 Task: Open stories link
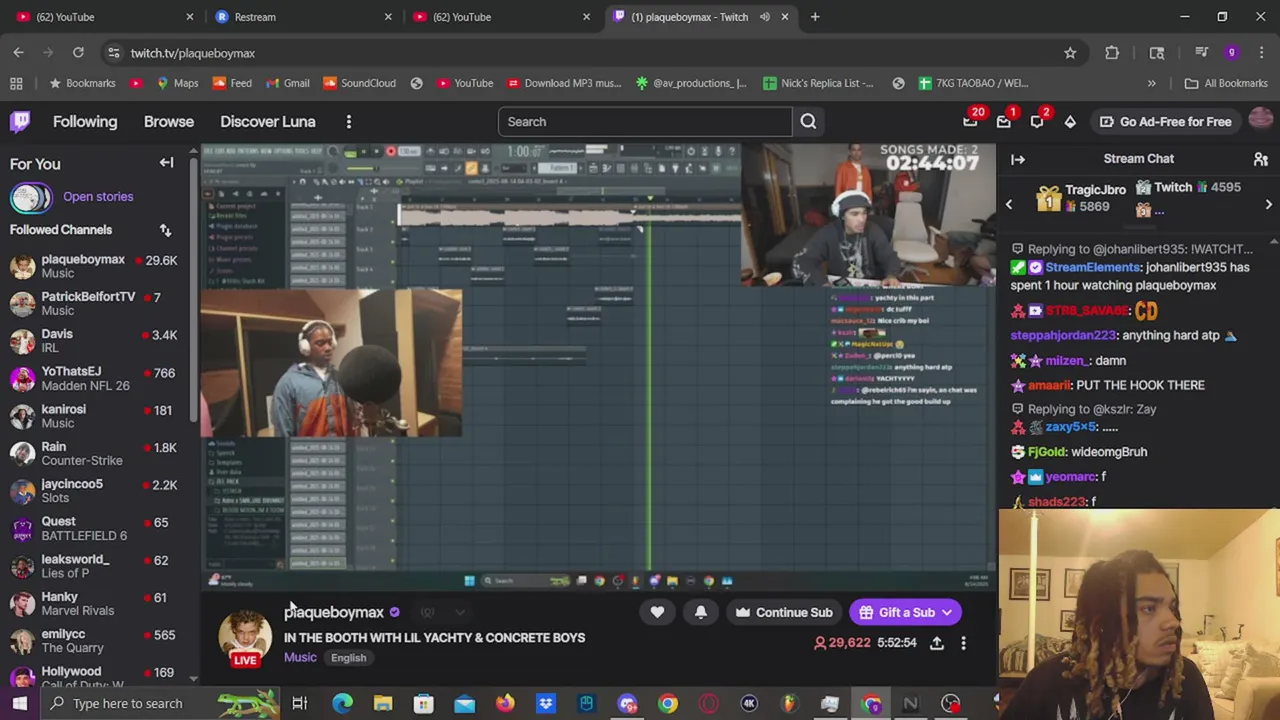98,197
